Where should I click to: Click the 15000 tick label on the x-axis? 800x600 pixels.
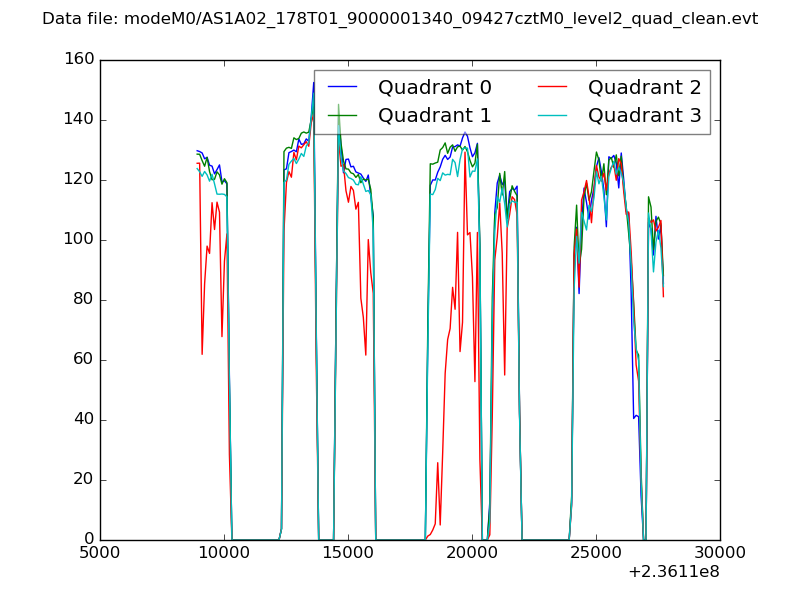348,552
